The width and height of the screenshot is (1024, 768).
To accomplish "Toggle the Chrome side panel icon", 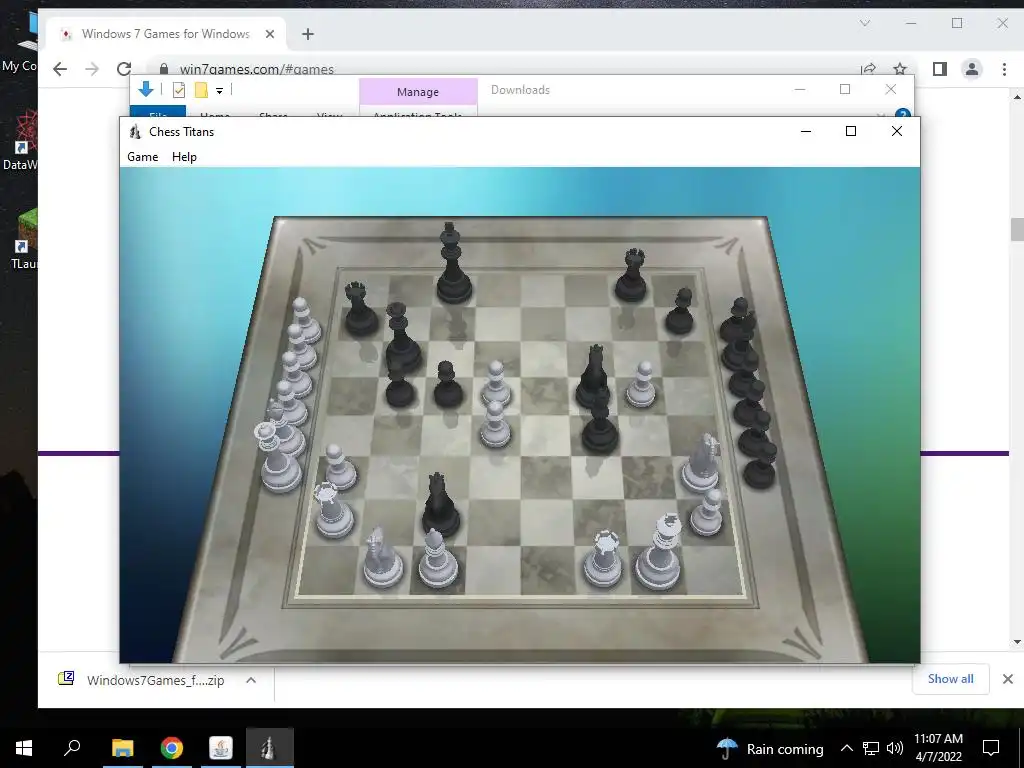I will pos(940,69).
